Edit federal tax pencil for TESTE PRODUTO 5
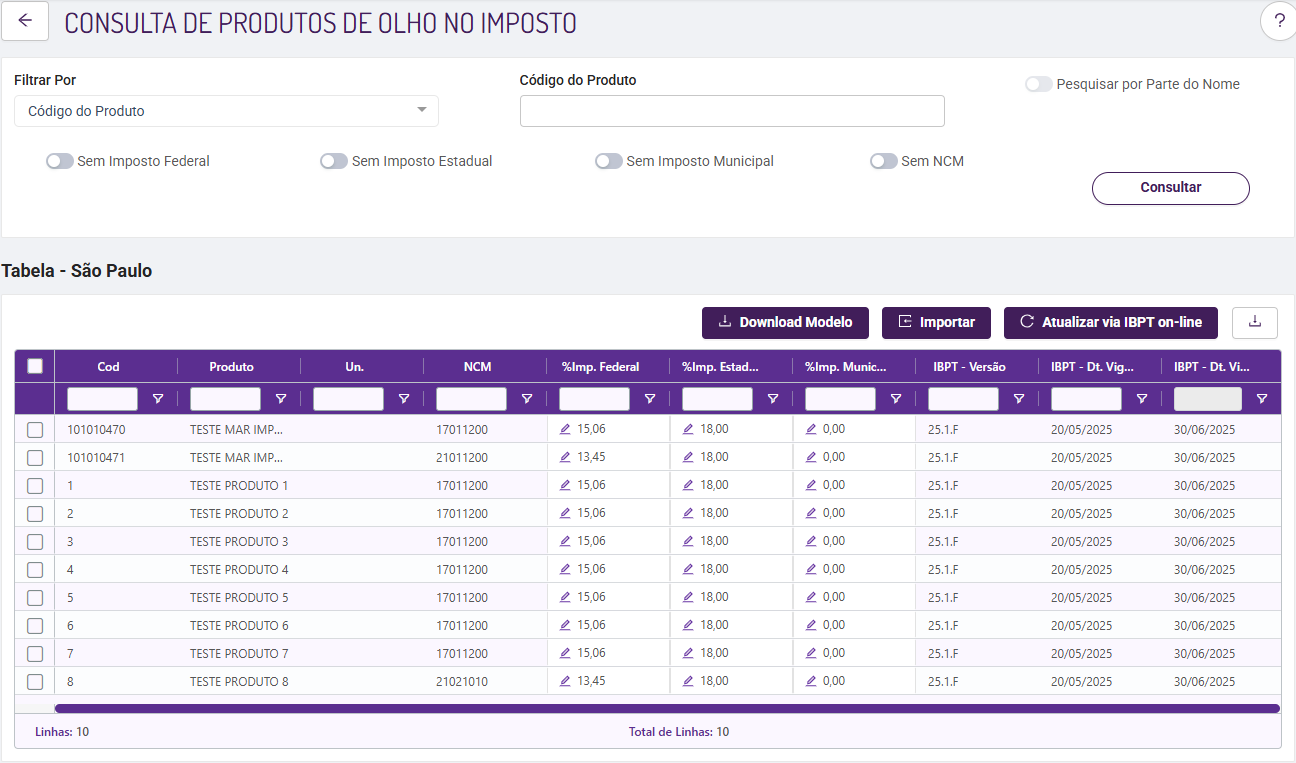This screenshot has width=1296, height=763. (565, 597)
